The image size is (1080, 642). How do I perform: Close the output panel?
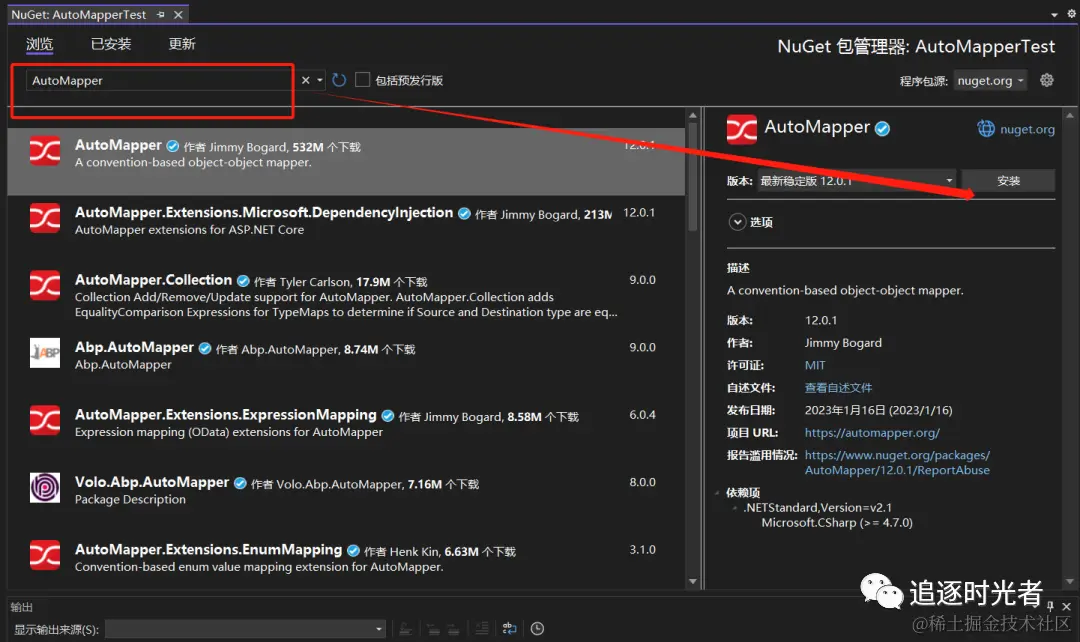(1066, 606)
